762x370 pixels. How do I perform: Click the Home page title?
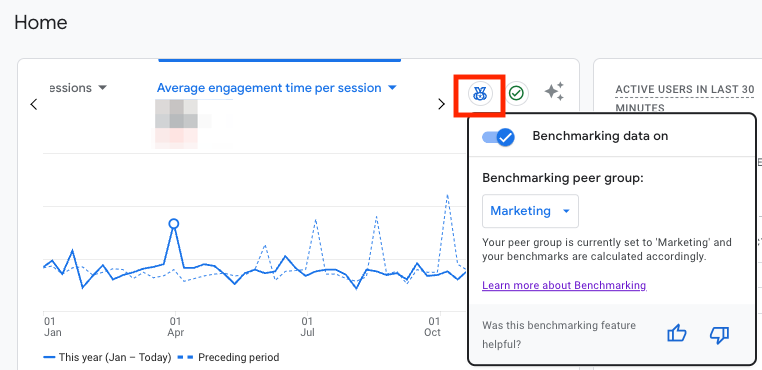tap(41, 22)
